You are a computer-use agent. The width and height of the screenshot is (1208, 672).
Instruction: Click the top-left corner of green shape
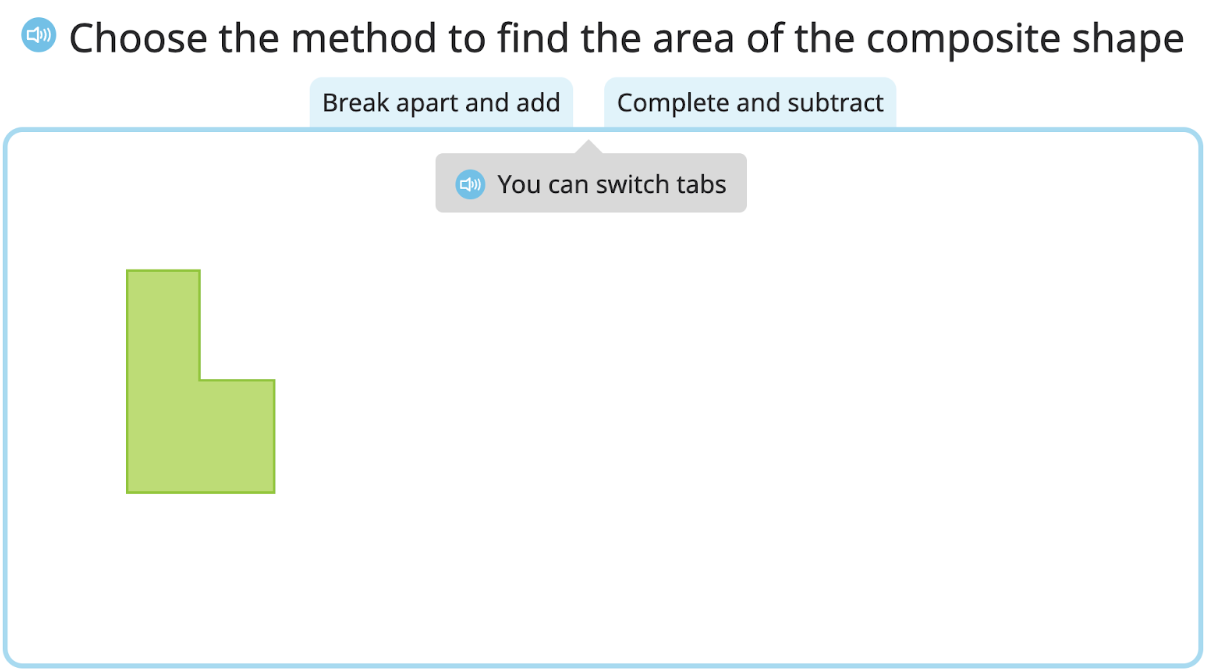[128, 271]
